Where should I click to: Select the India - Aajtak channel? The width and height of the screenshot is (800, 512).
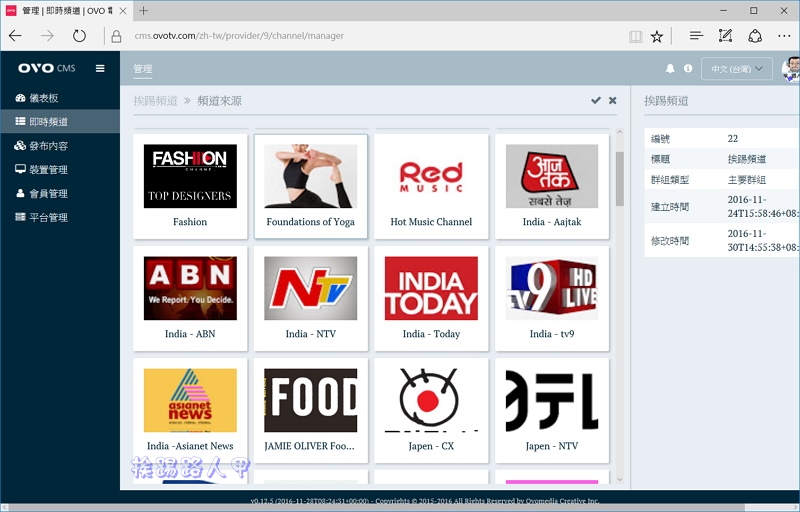point(552,186)
